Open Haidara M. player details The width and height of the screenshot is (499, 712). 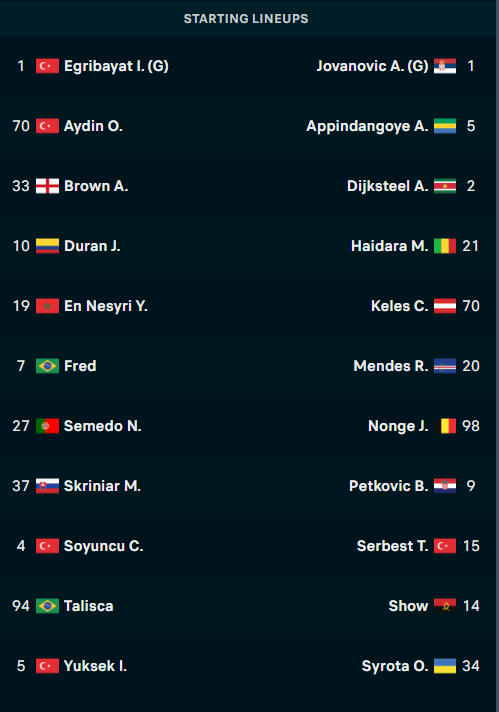pos(390,246)
